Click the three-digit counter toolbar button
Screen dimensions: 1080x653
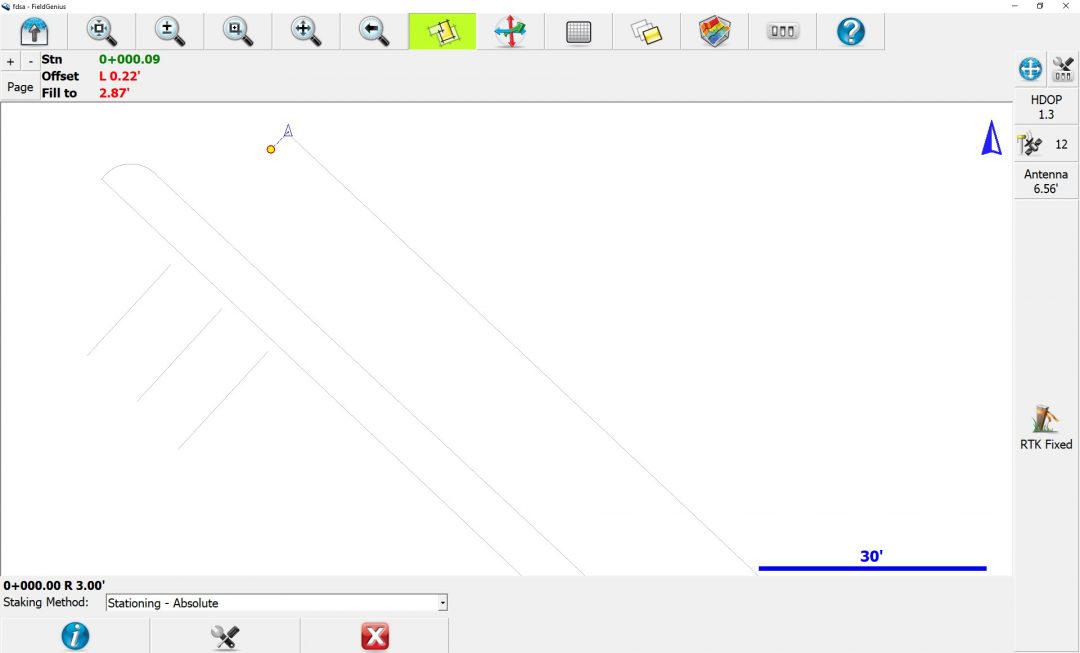(782, 31)
